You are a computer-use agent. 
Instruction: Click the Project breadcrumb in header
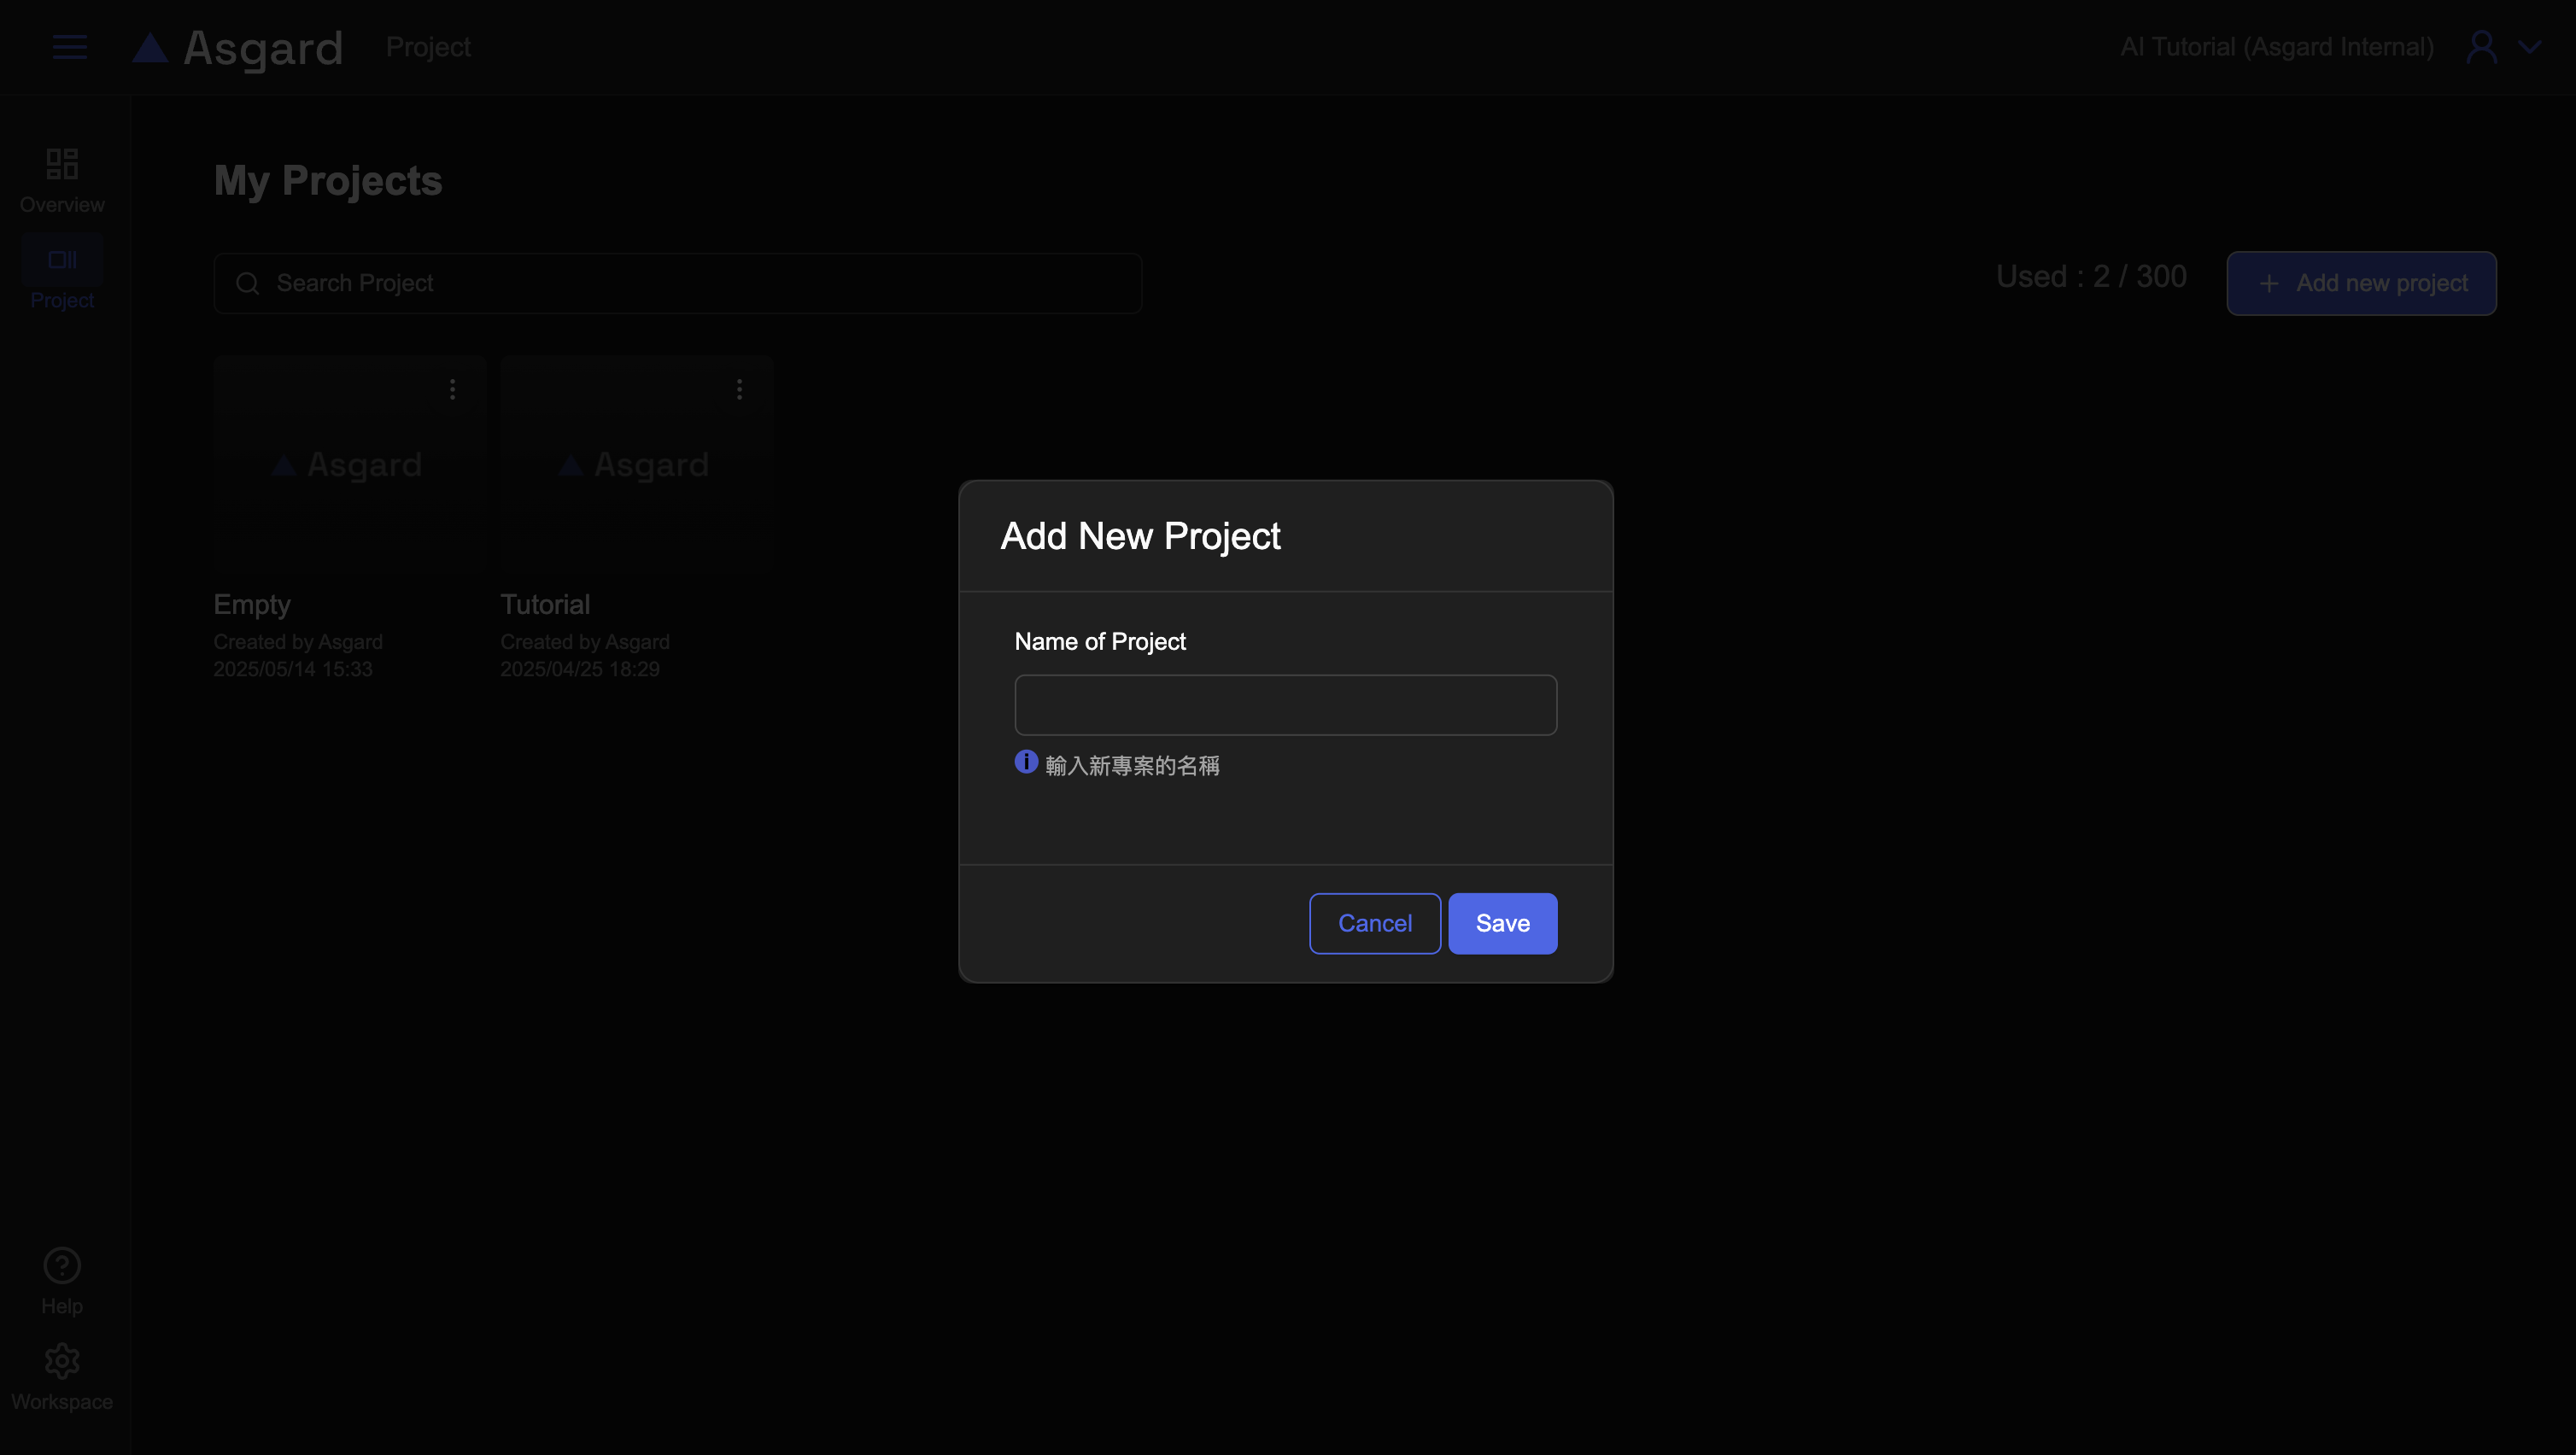428,47
